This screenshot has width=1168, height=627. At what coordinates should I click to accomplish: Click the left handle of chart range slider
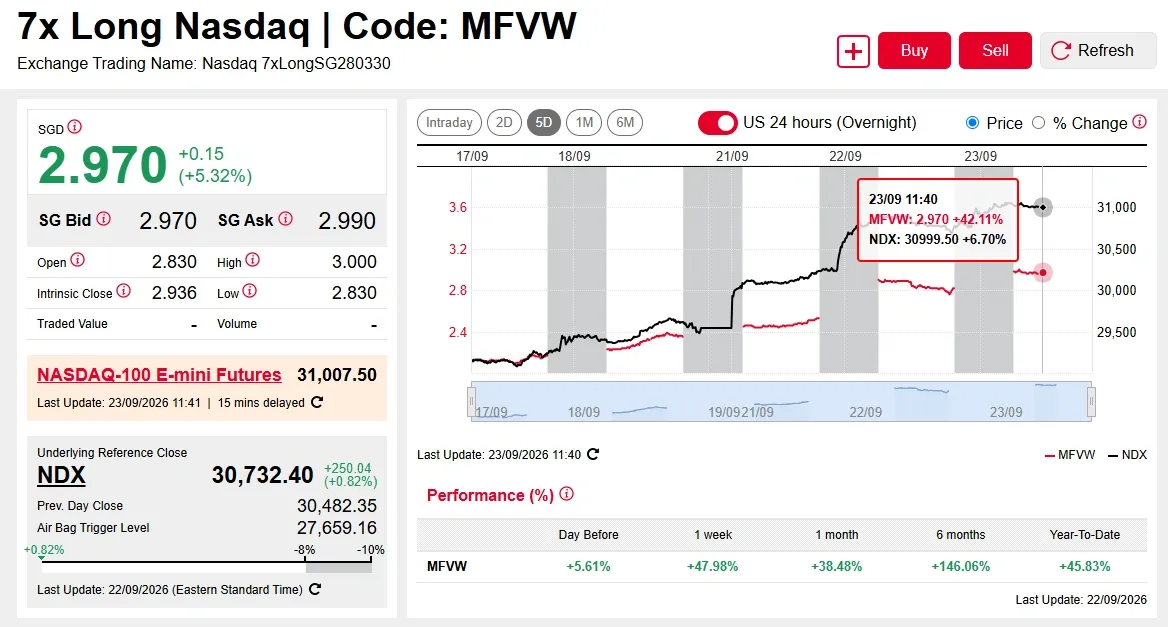[471, 401]
